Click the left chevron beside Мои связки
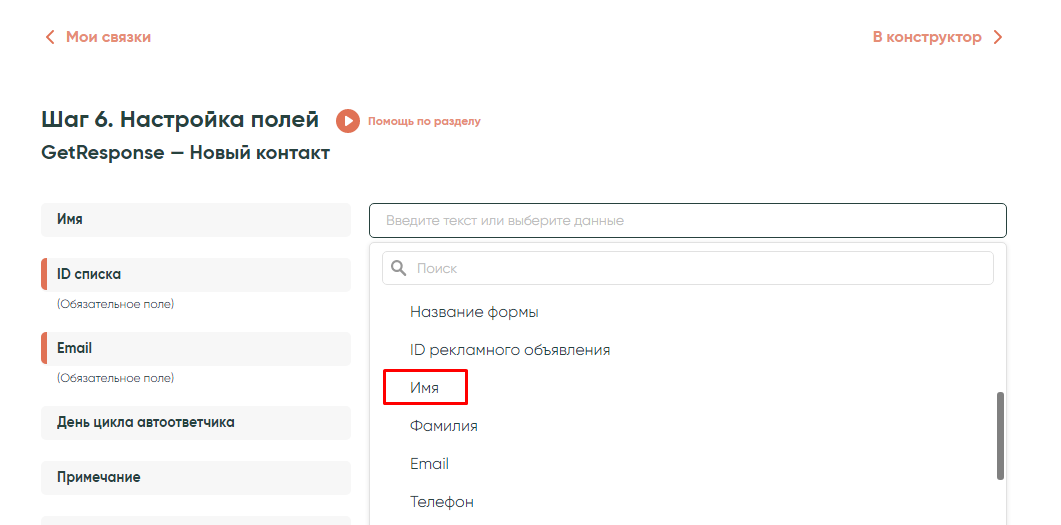The width and height of the screenshot is (1061, 525). (50, 37)
